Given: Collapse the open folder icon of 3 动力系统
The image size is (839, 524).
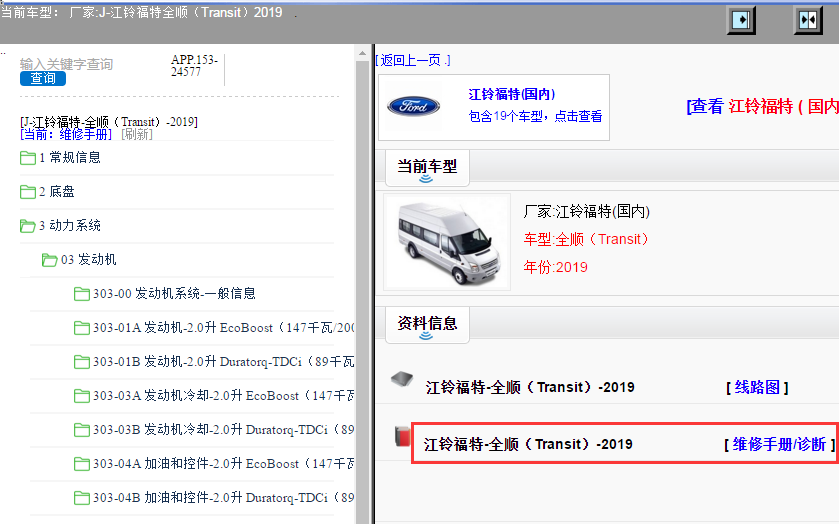Looking at the screenshot, I should [x=28, y=226].
